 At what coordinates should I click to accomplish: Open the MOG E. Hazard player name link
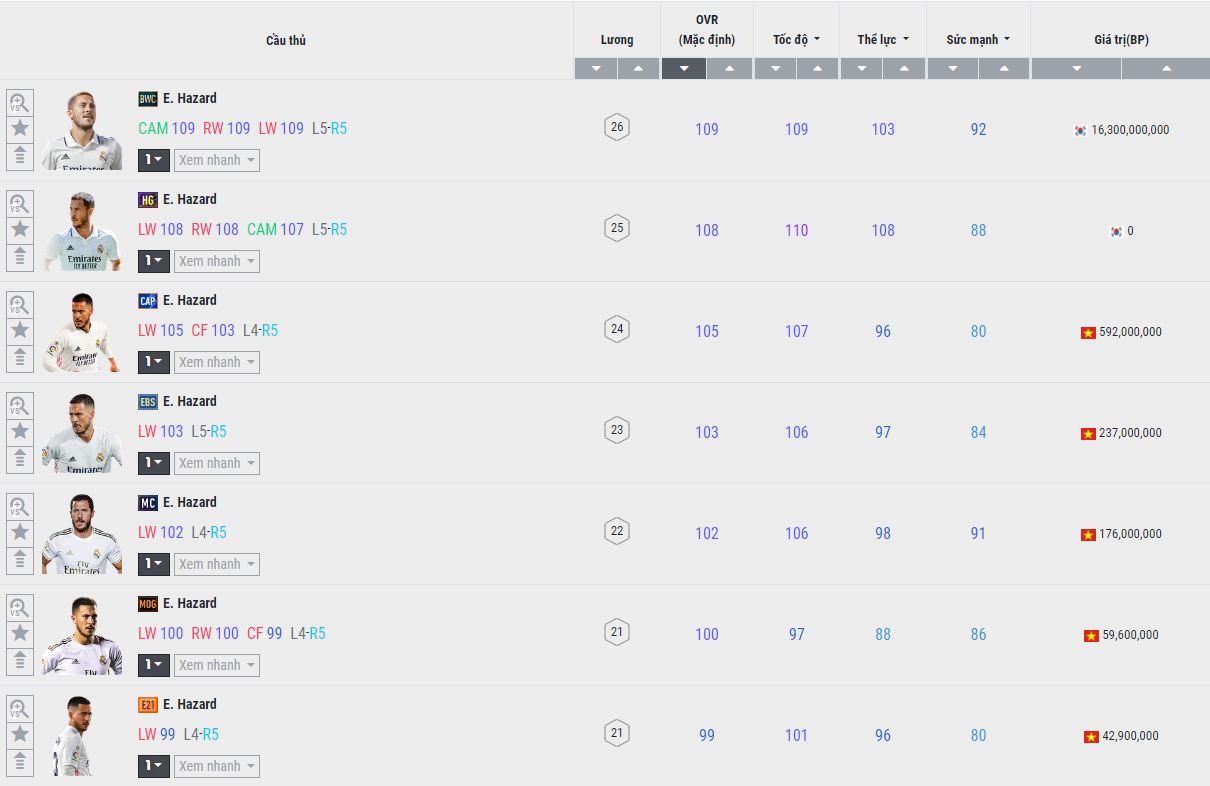(190, 603)
